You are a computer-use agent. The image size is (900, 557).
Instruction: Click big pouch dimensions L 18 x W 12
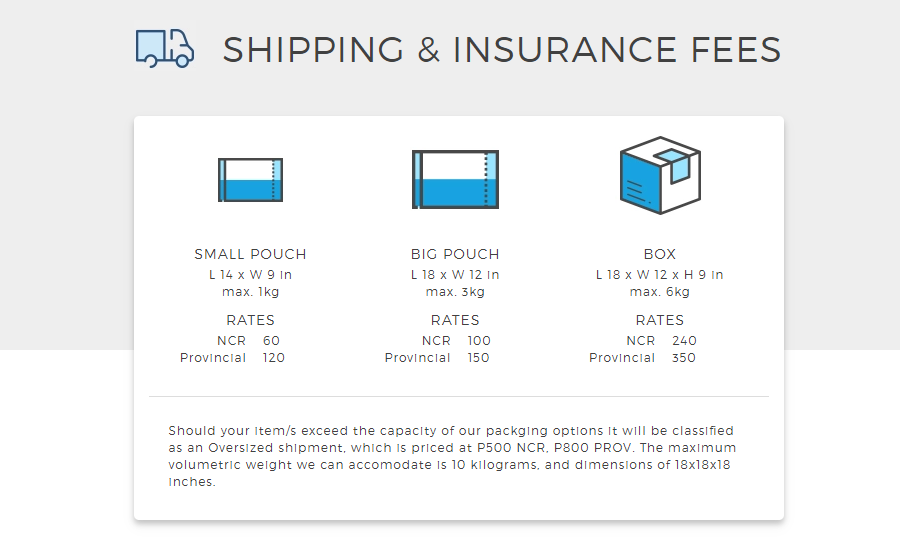tap(455, 274)
